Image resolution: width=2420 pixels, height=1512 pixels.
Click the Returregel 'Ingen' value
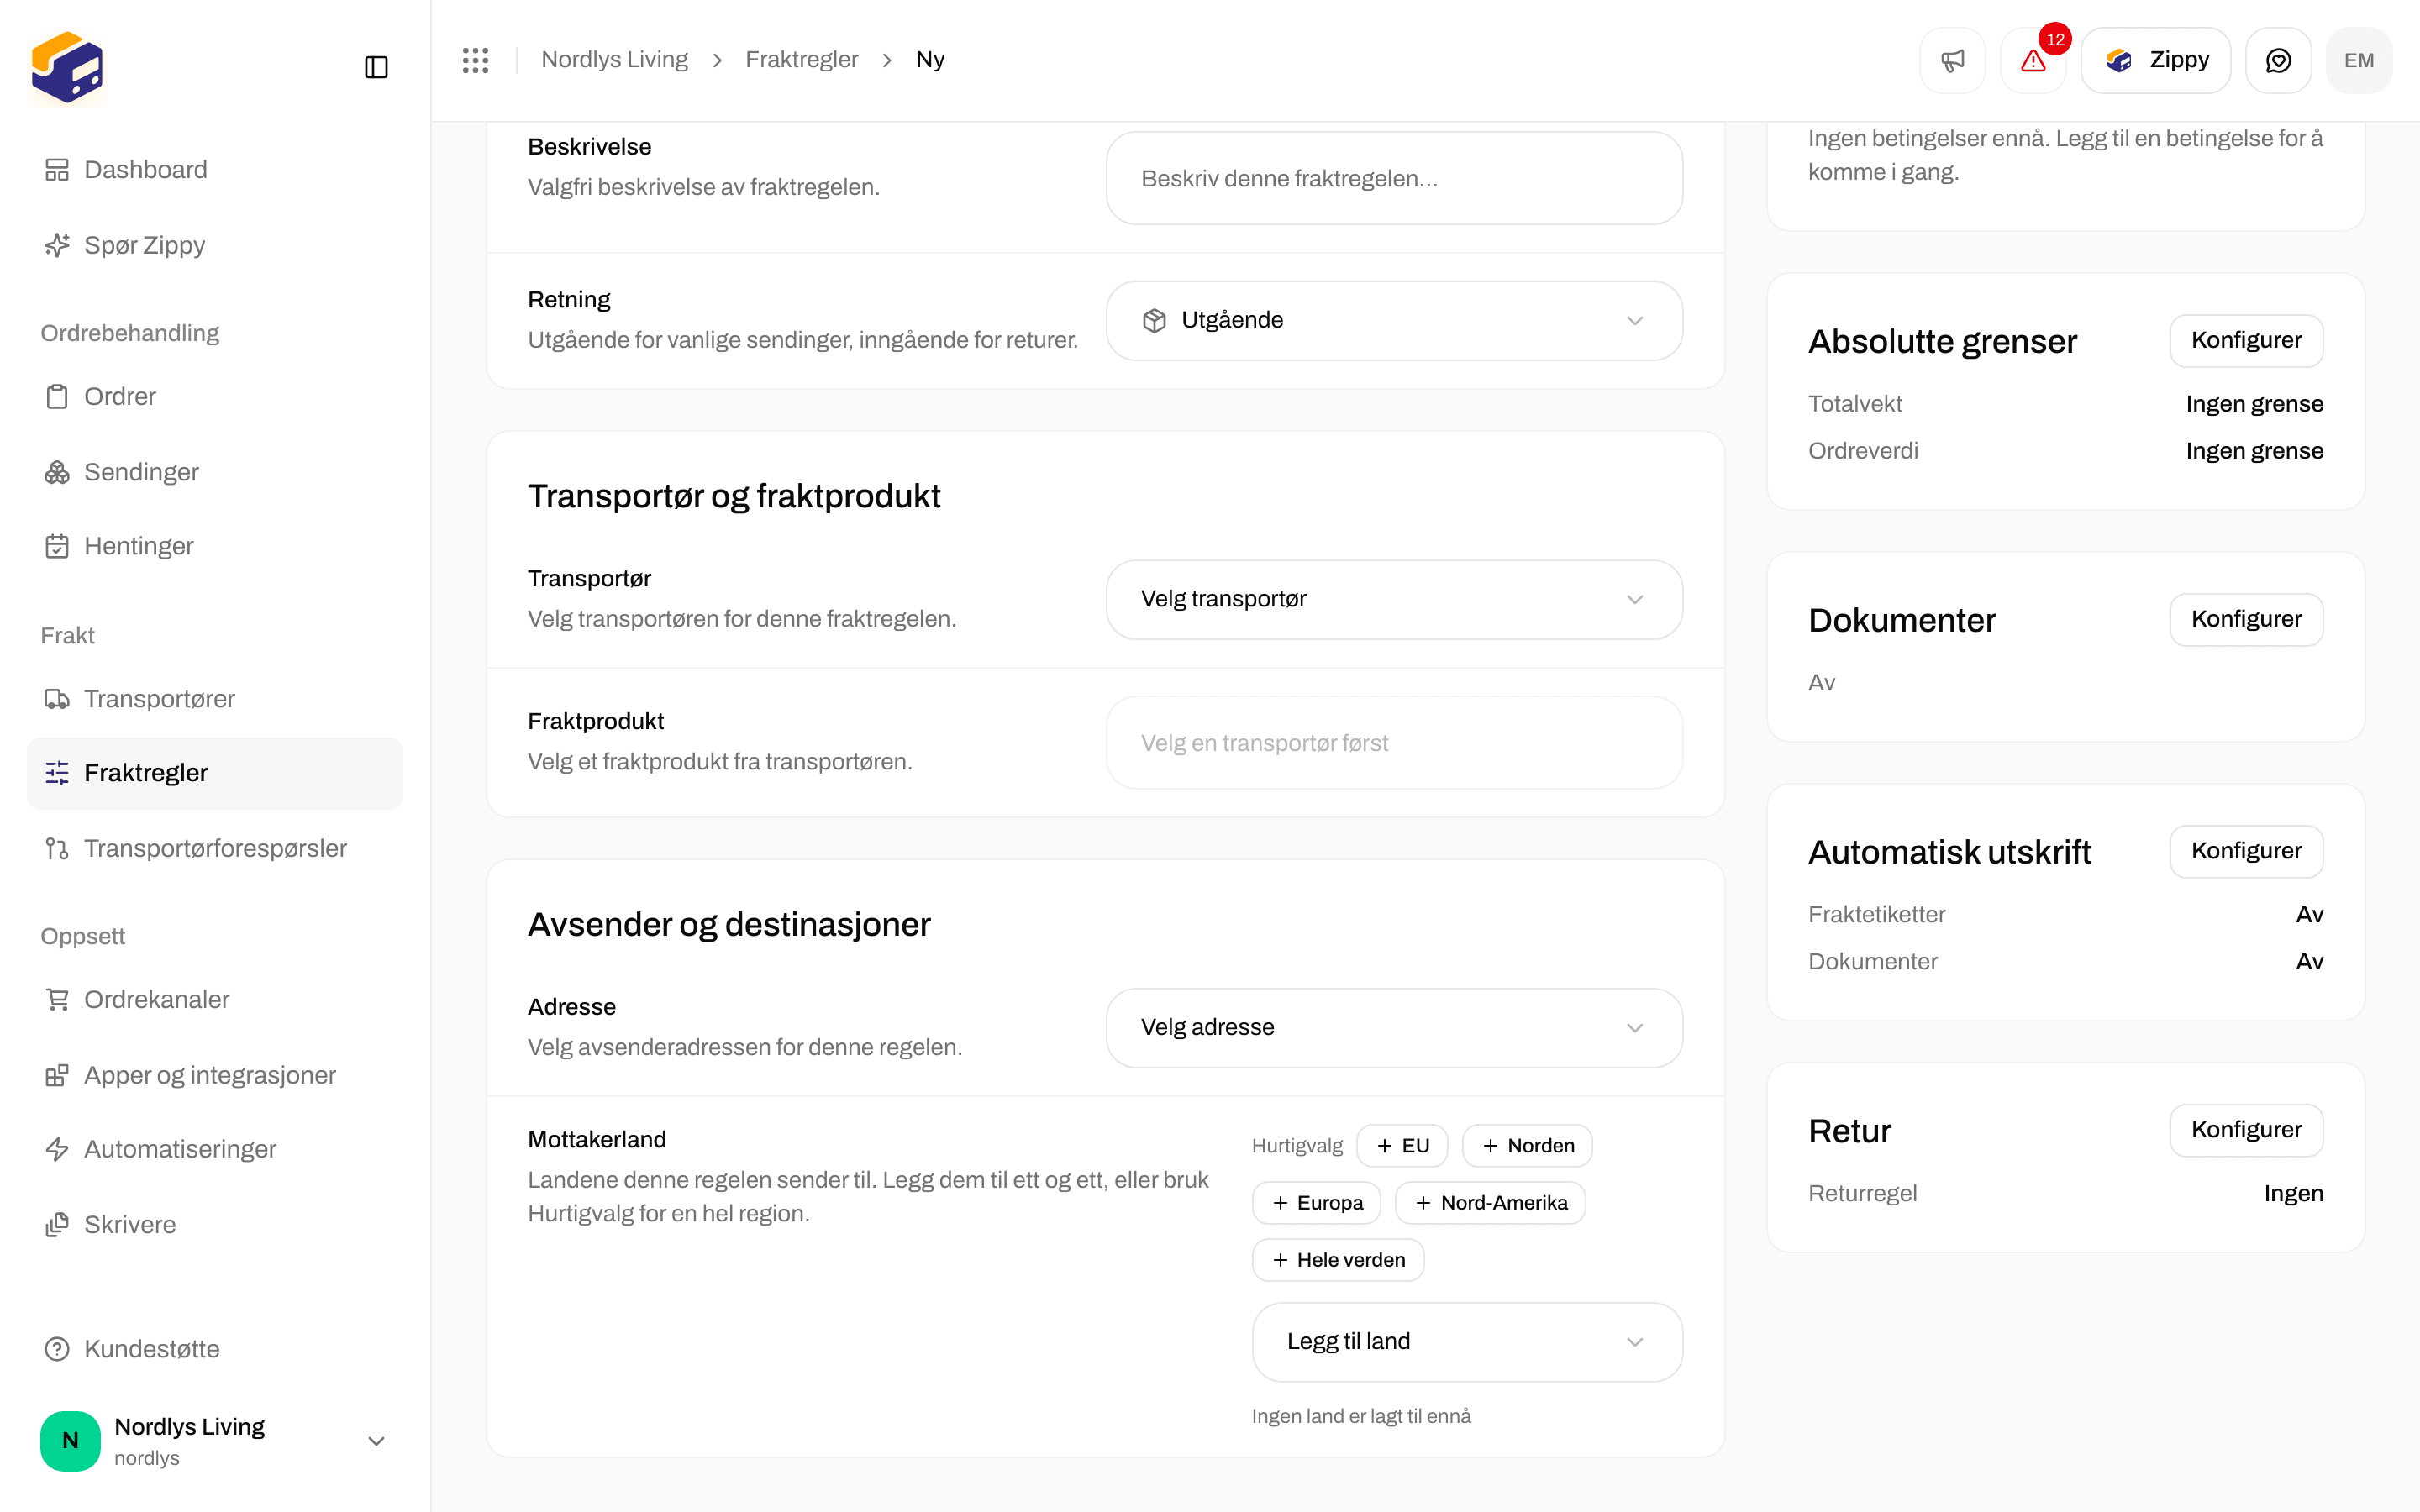(x=2293, y=1194)
